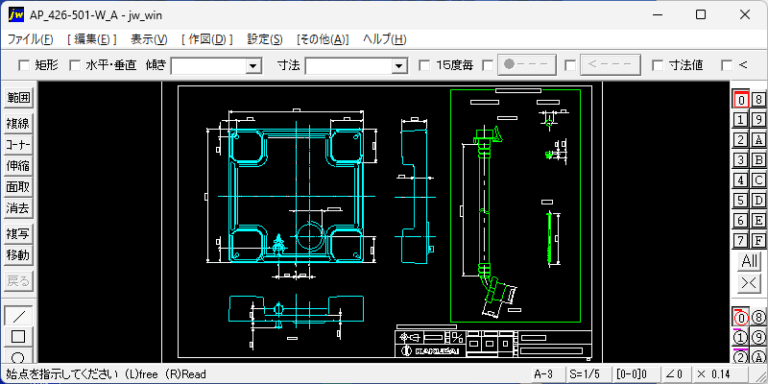Screen dimensions: 768x384
Task: Click square layer button C
Action: [x=758, y=180]
